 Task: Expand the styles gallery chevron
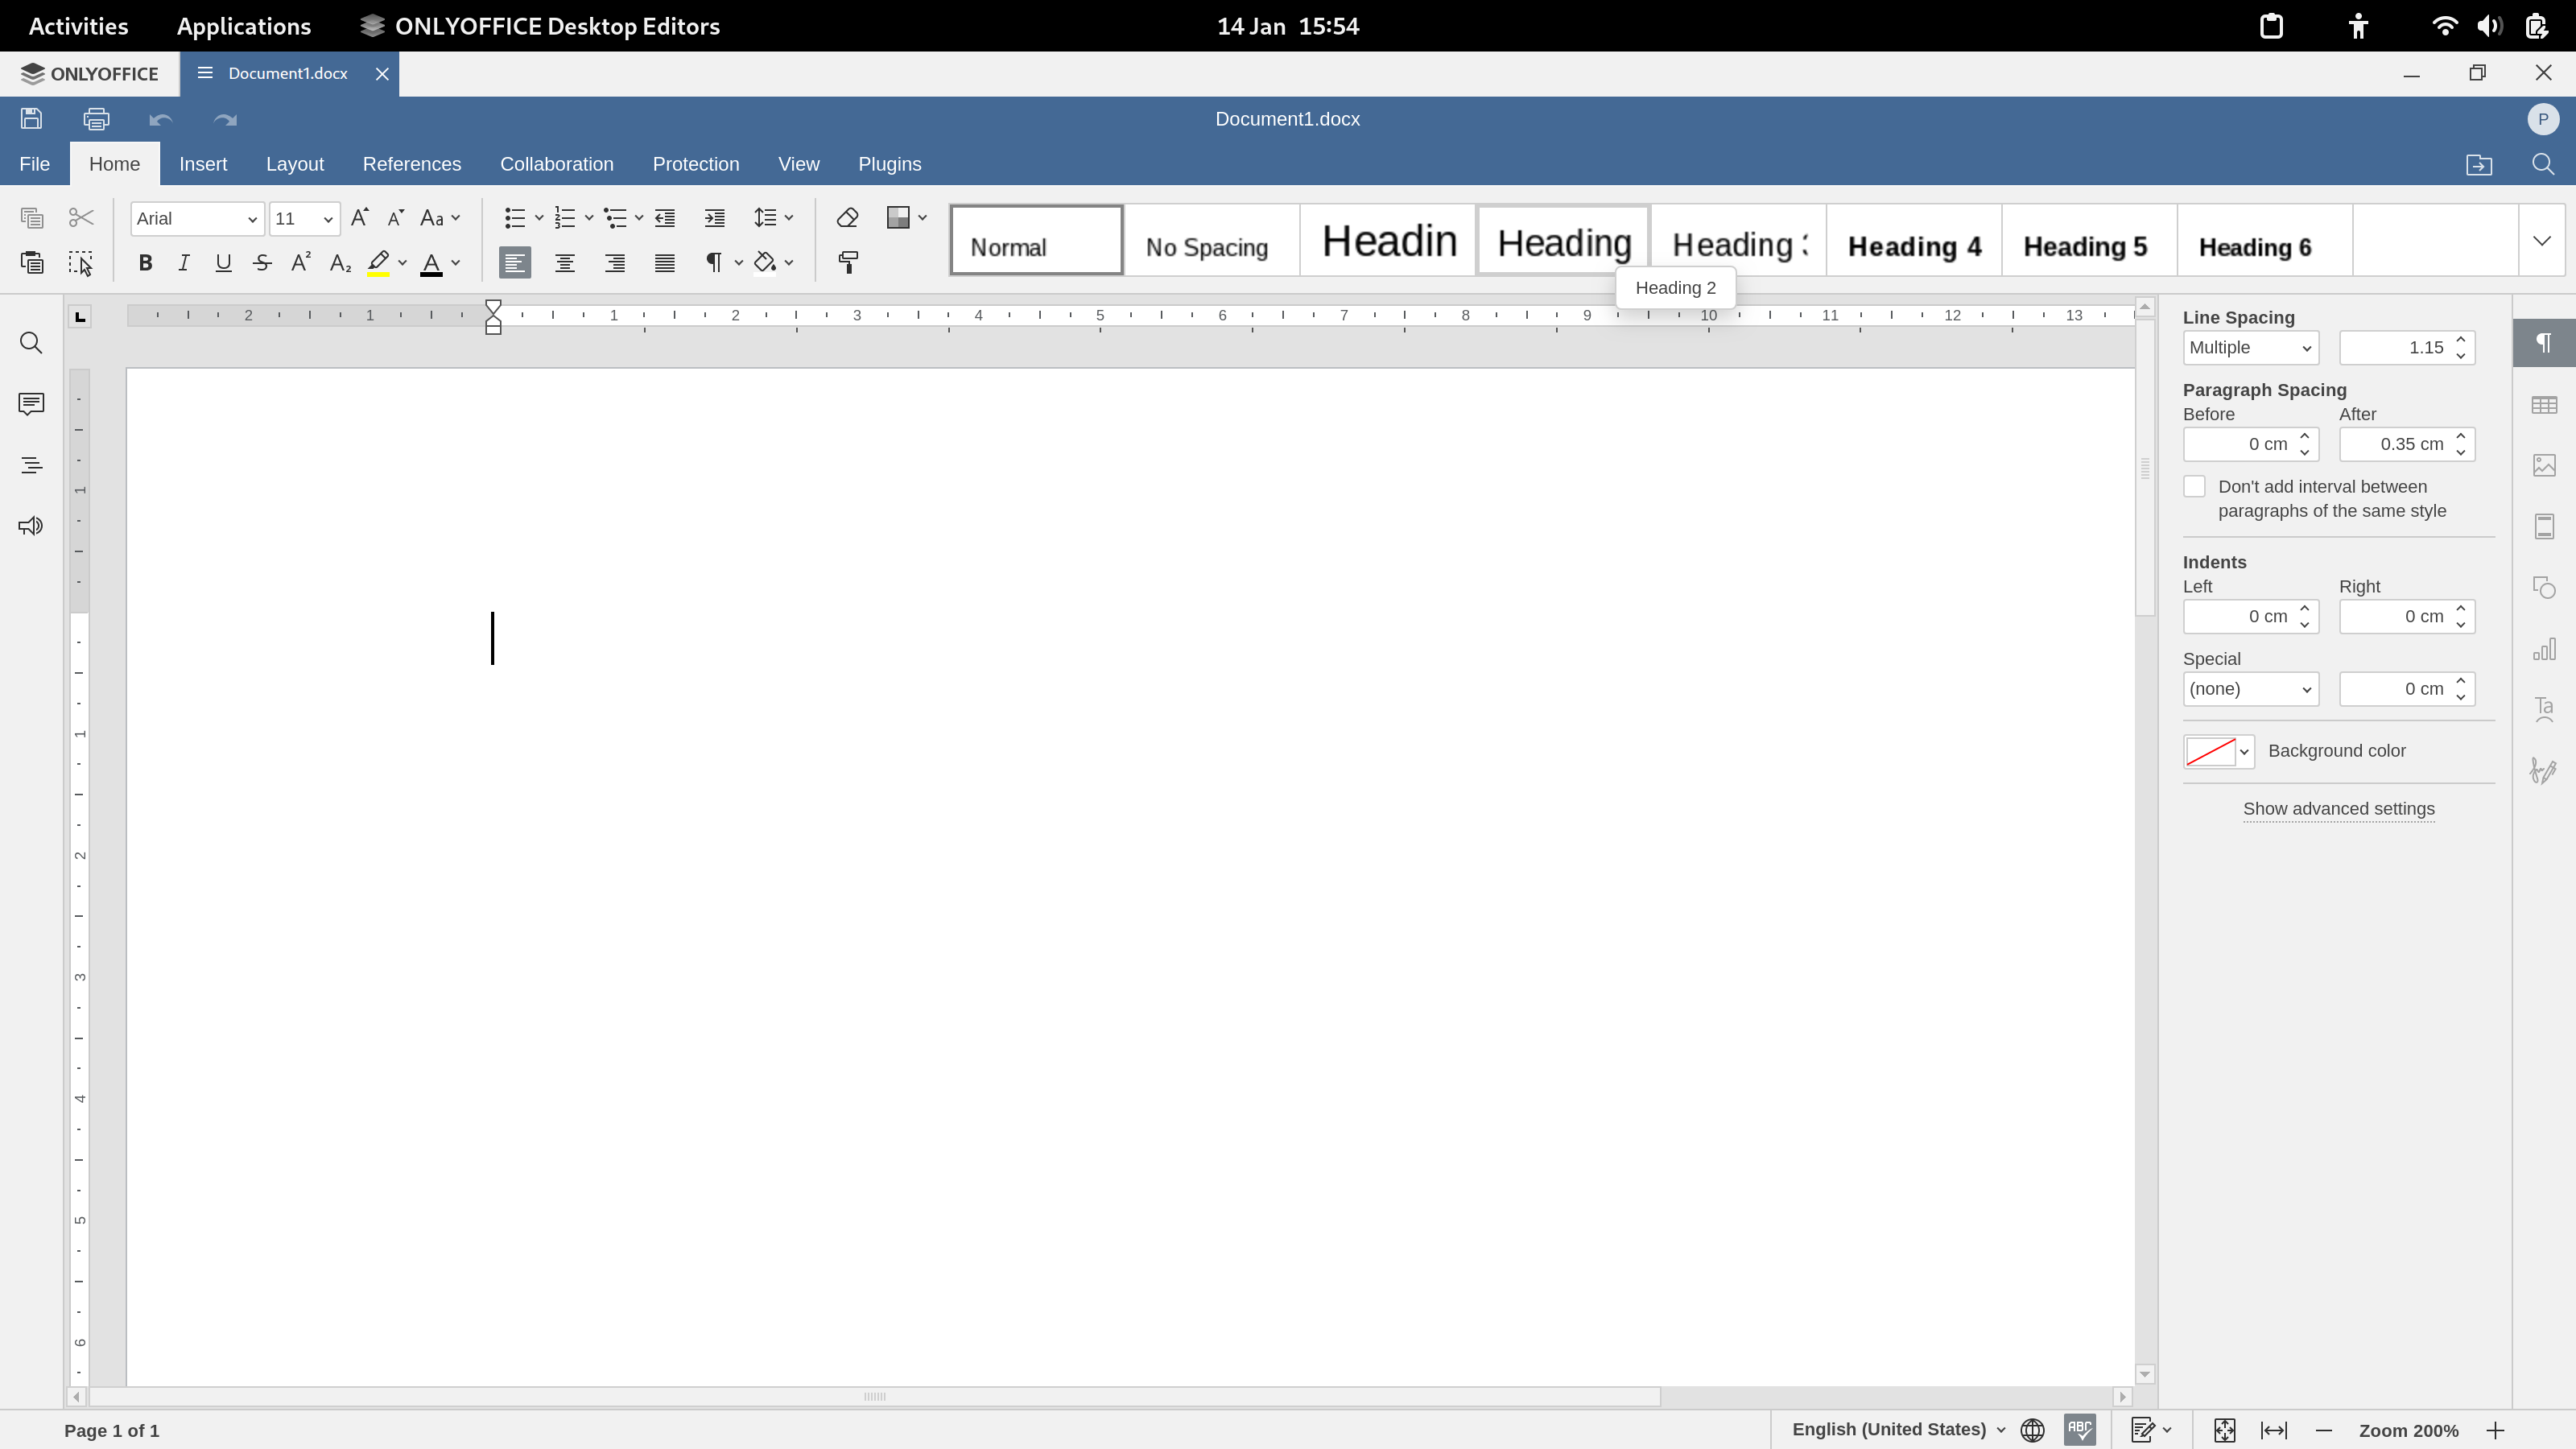coord(2542,240)
